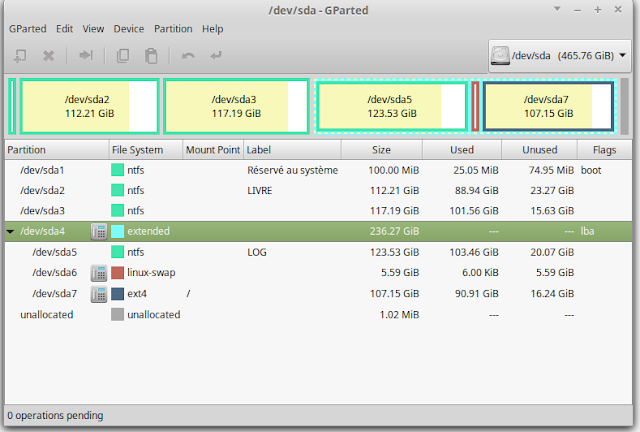Sort by the Size column header
Screen dimensions: 640x432
coord(382,150)
